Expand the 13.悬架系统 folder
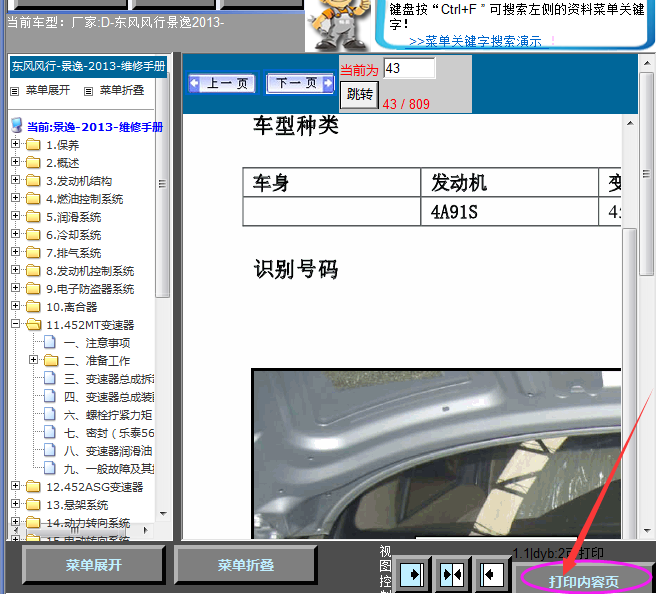 15,503
